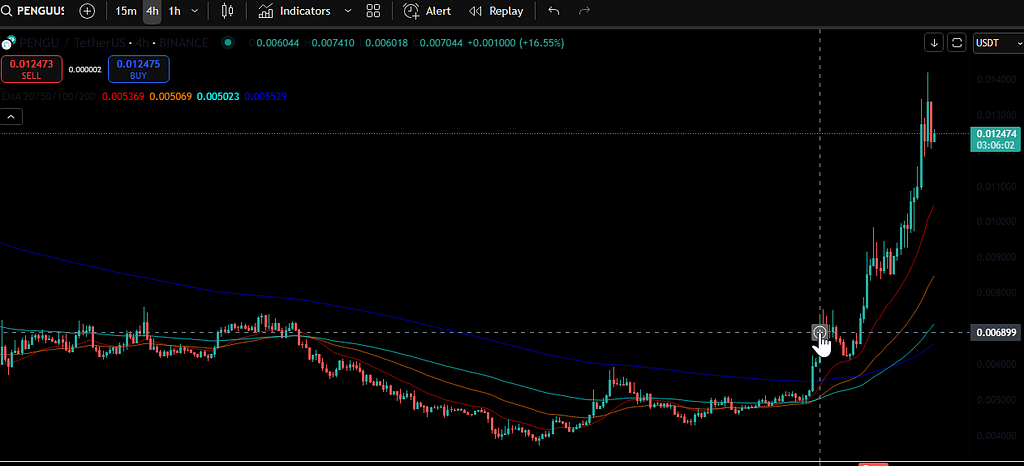Viewport: 1024px width, 466px height.
Task: Create a new Alert
Action: [x=427, y=11]
